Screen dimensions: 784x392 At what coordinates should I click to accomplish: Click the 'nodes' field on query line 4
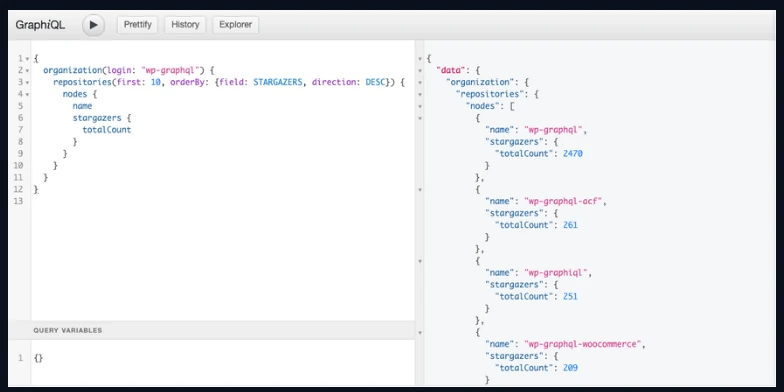(x=75, y=94)
